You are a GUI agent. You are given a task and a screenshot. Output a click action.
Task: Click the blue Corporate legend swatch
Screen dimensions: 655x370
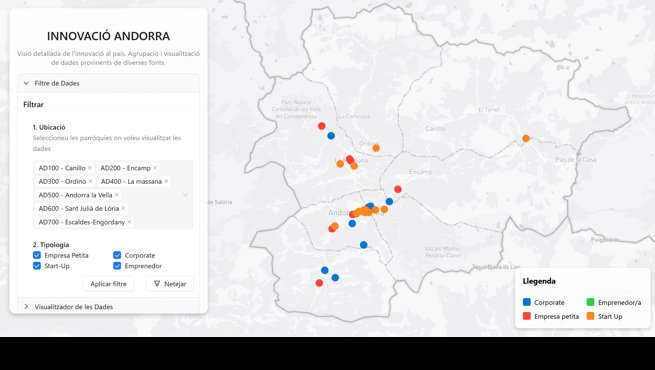[527, 302]
